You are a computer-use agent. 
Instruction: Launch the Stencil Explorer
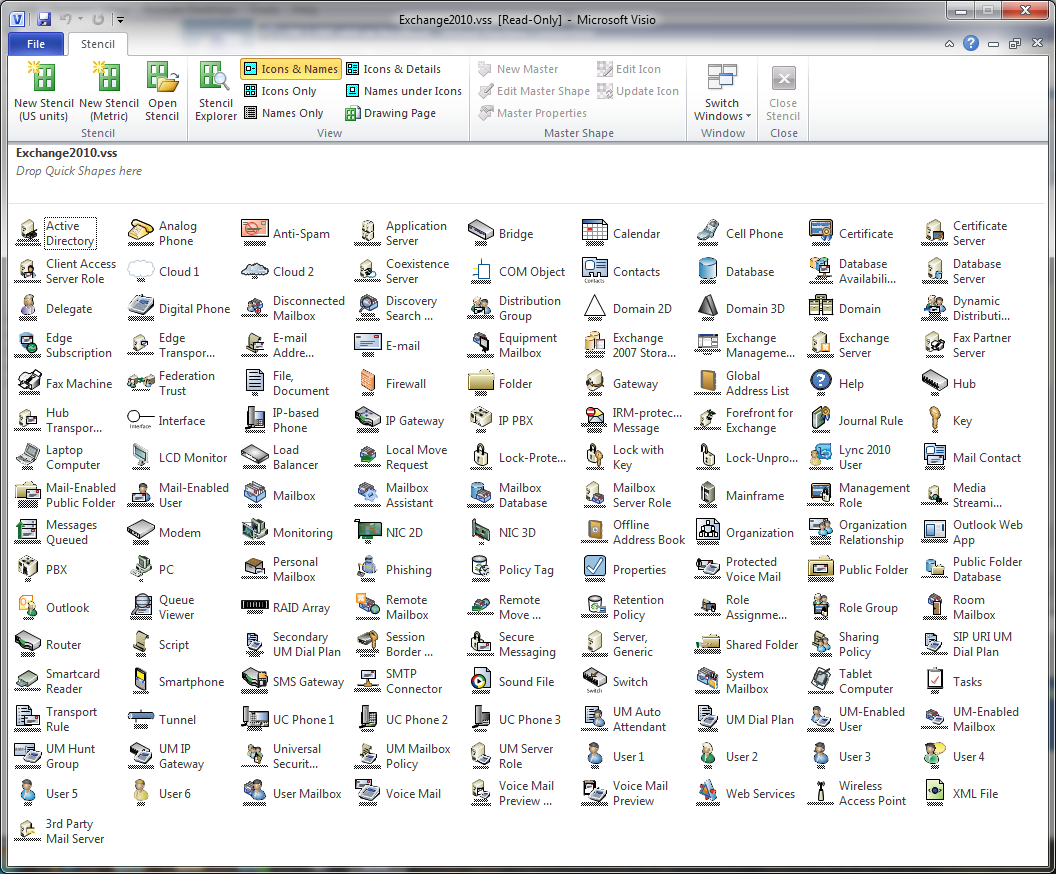pyautogui.click(x=216, y=92)
